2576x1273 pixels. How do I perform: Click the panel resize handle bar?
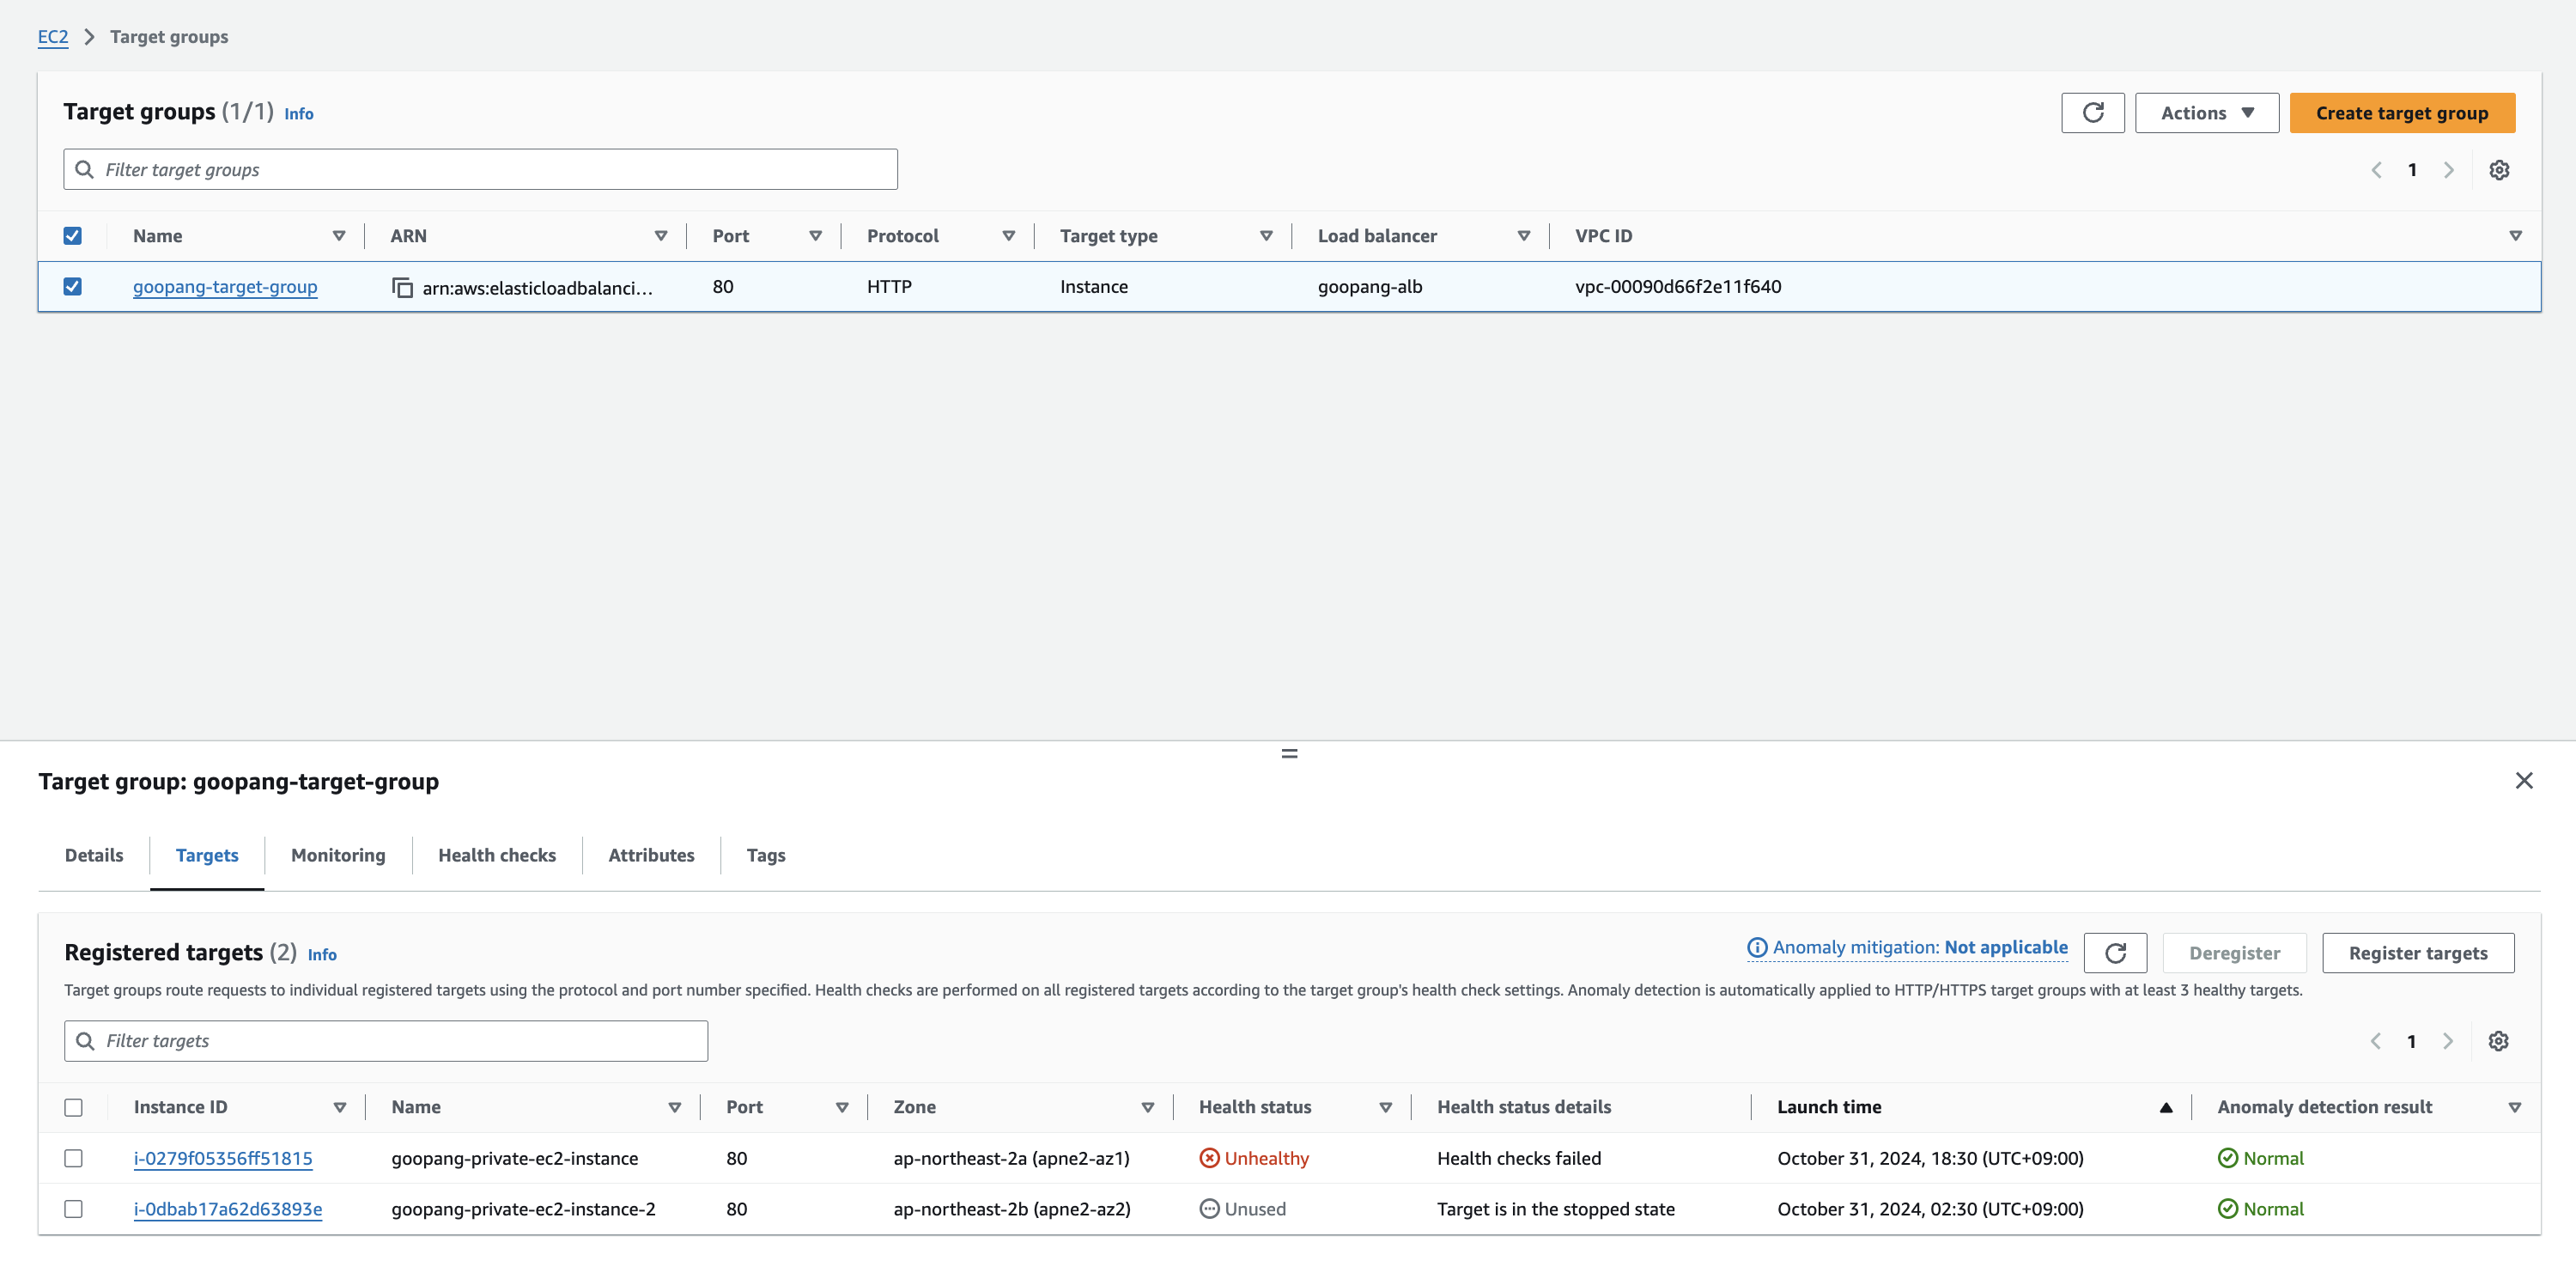1289,753
